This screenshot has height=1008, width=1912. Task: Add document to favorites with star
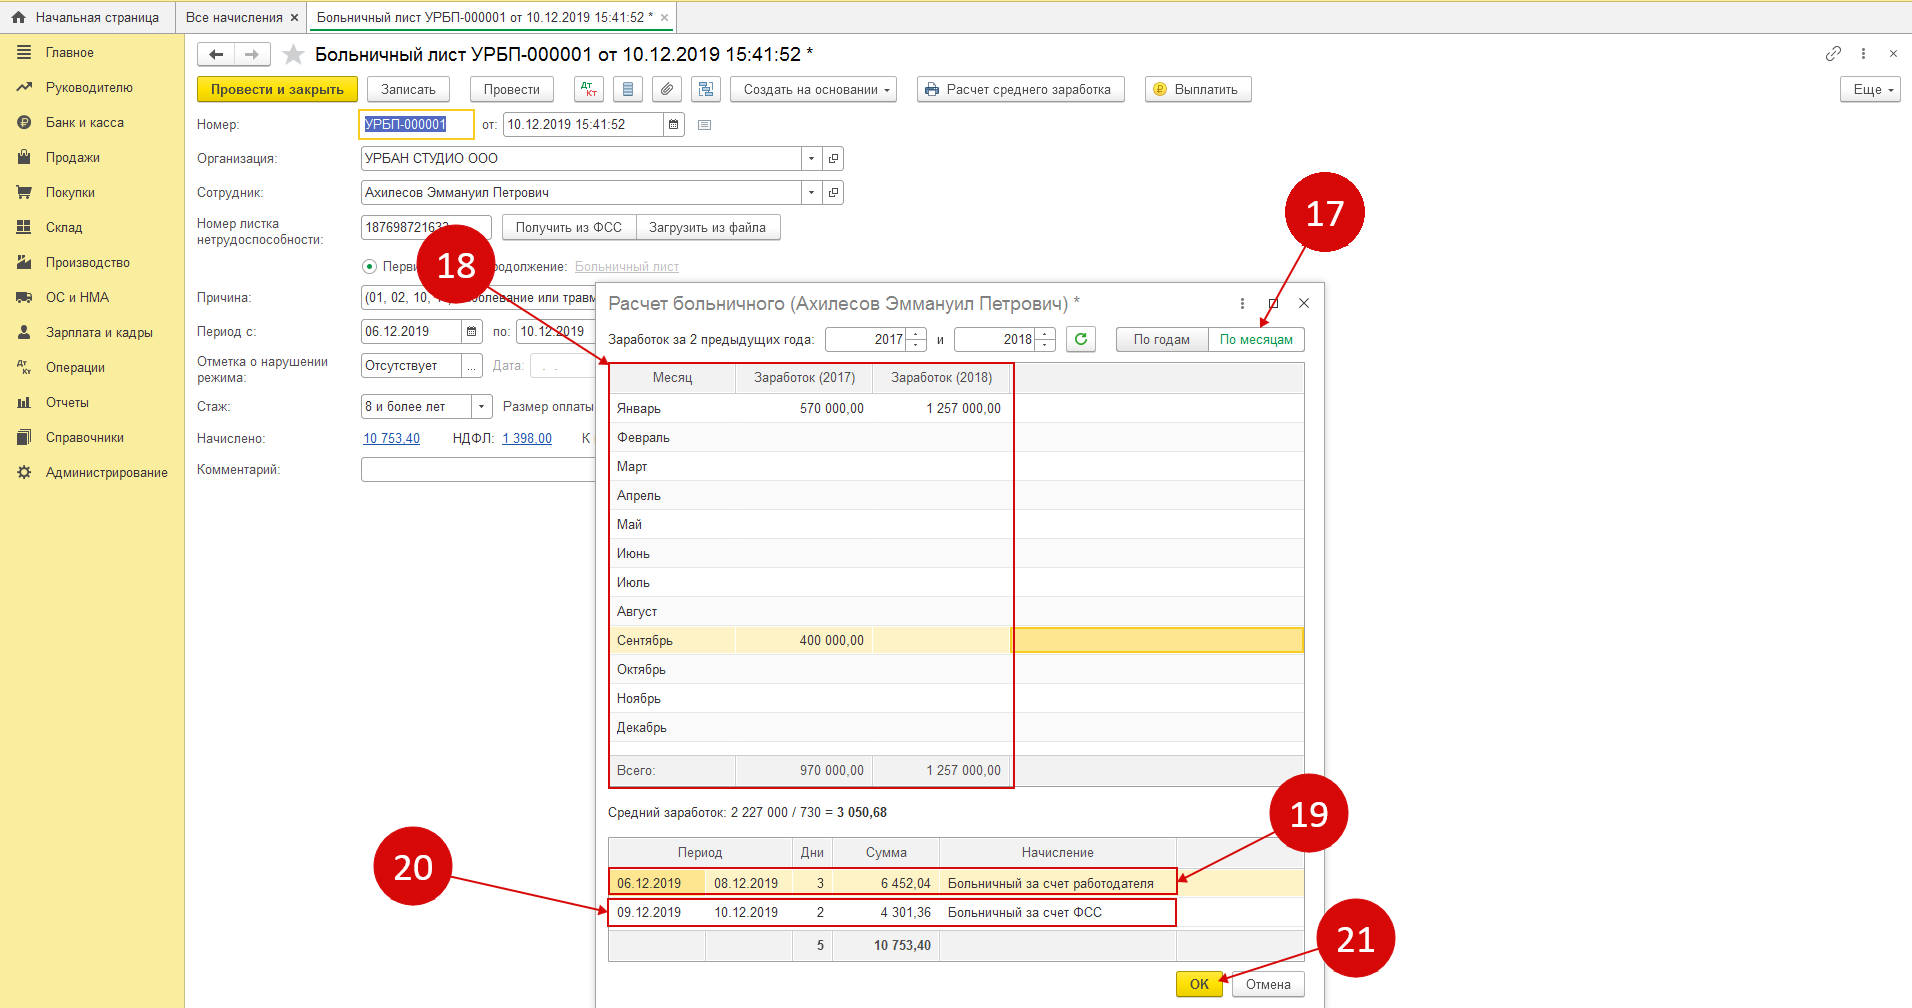coord(293,54)
